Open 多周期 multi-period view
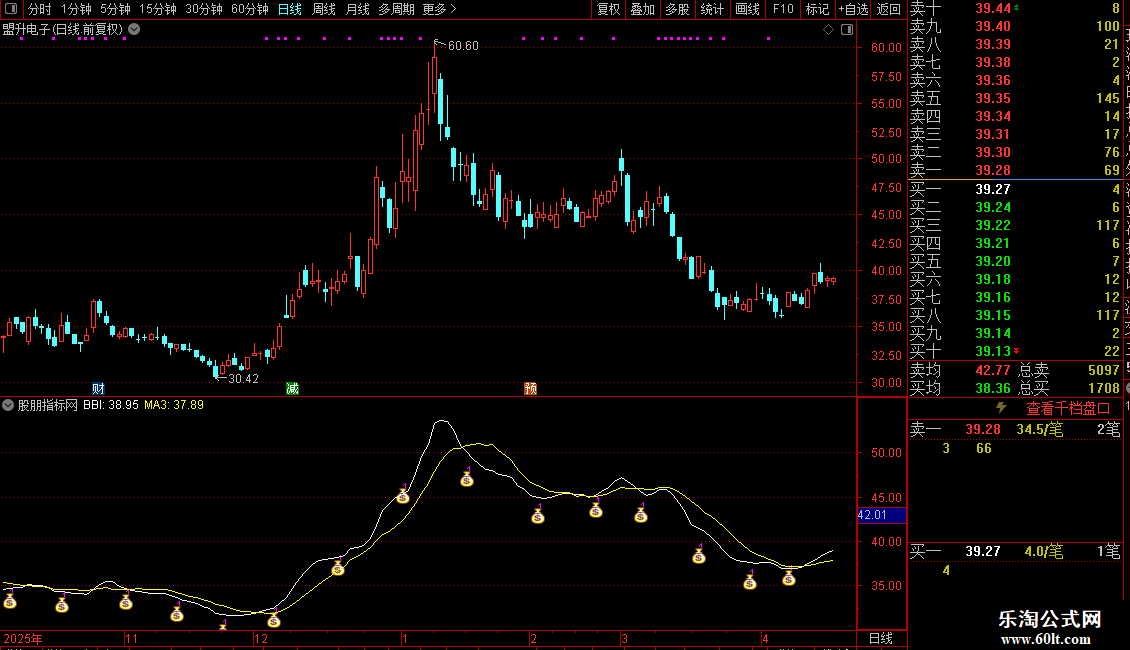The height and width of the screenshot is (650, 1130). 396,9
